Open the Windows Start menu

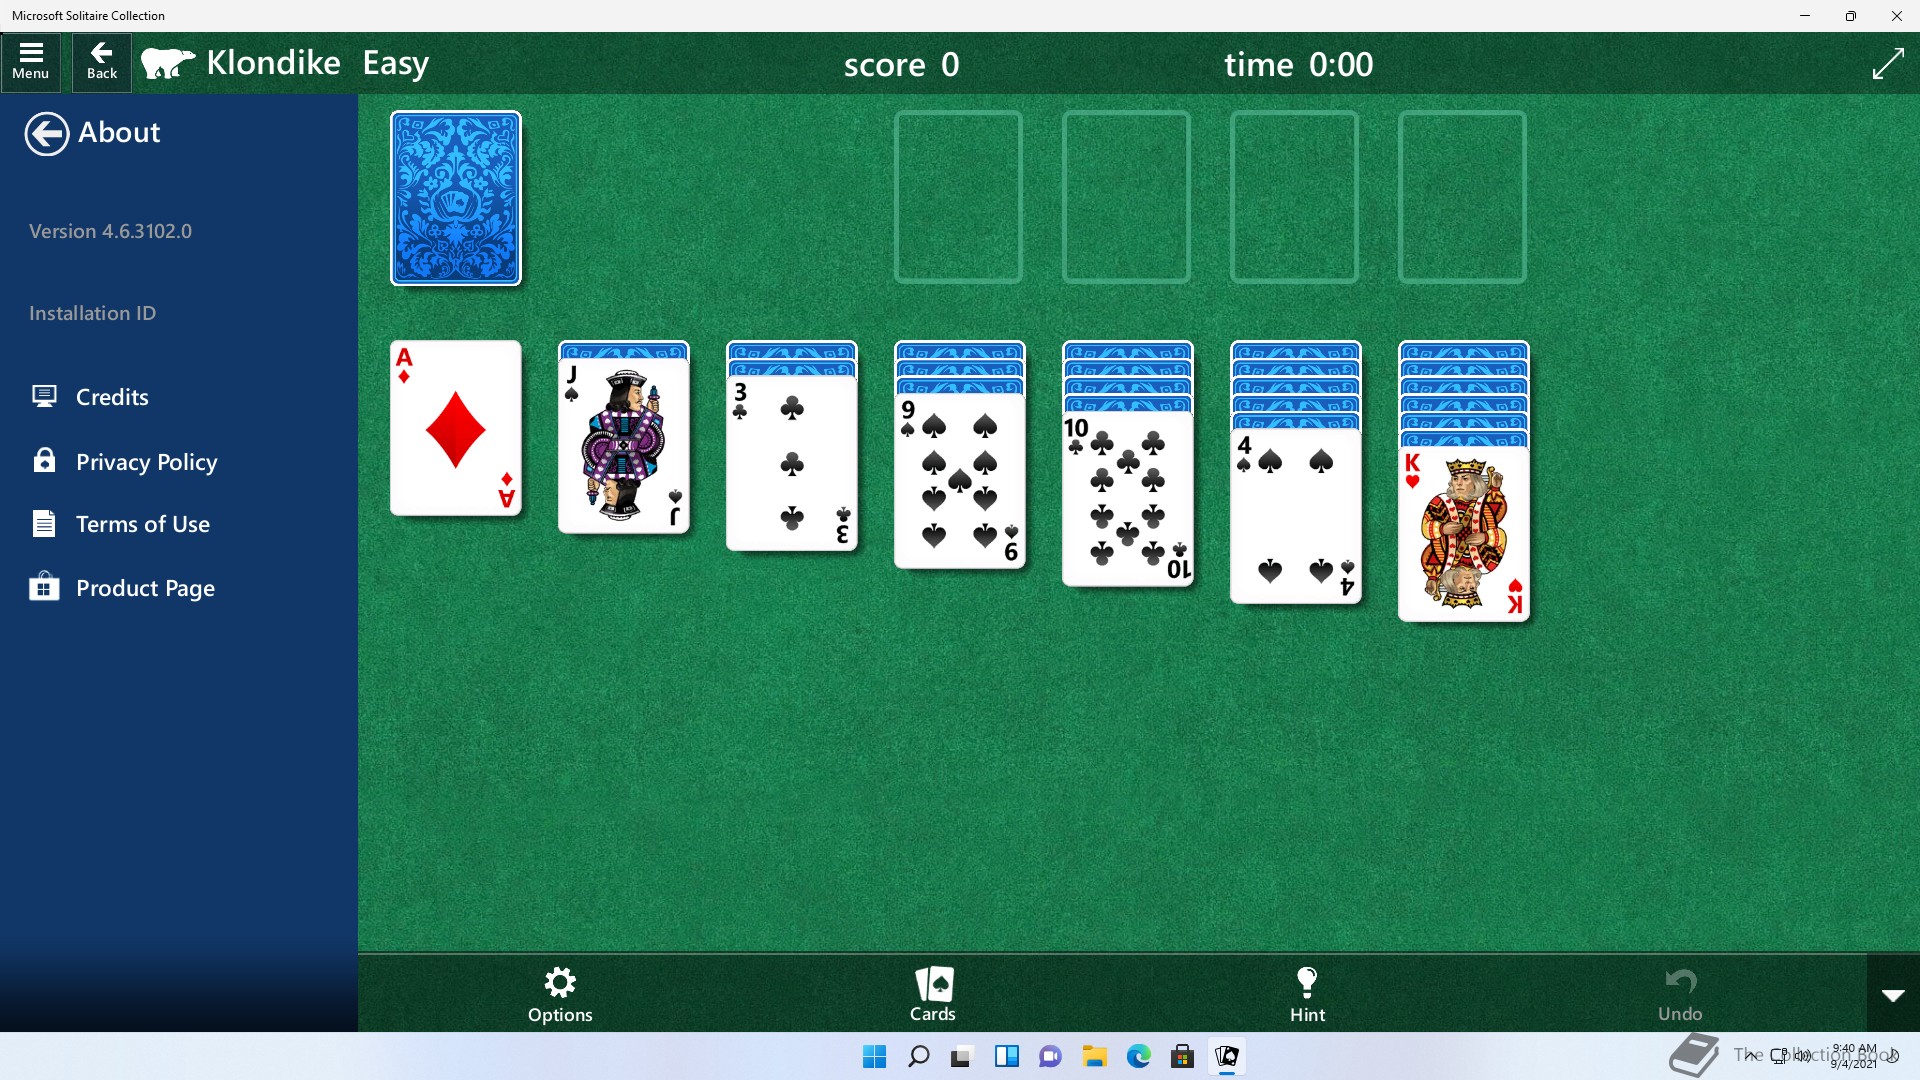[x=874, y=1056]
